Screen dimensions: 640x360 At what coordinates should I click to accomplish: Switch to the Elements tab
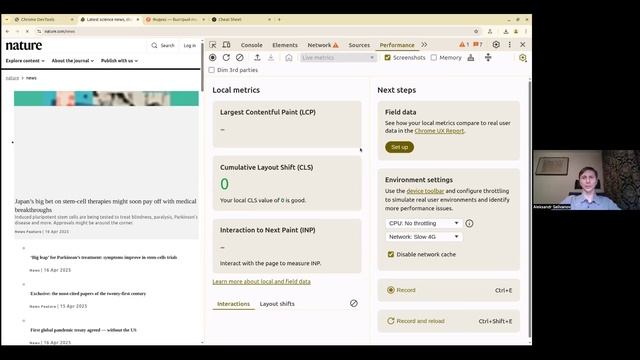pyautogui.click(x=285, y=45)
